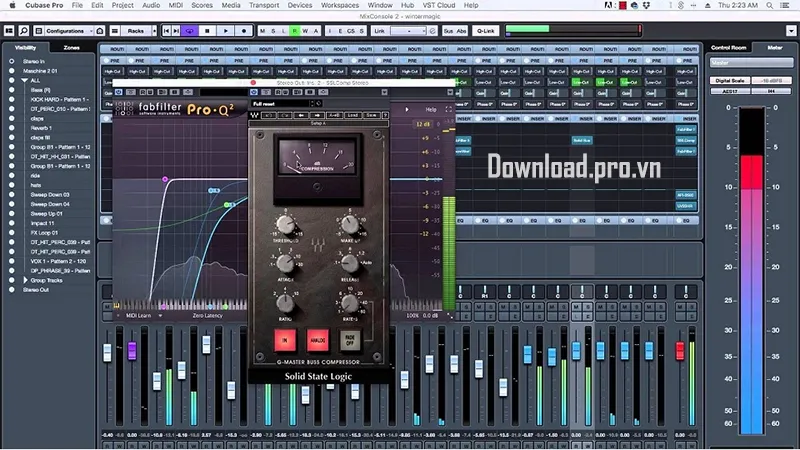Screen dimensions: 800x450
Task: Switch to the Zones tab
Action: click(71, 47)
